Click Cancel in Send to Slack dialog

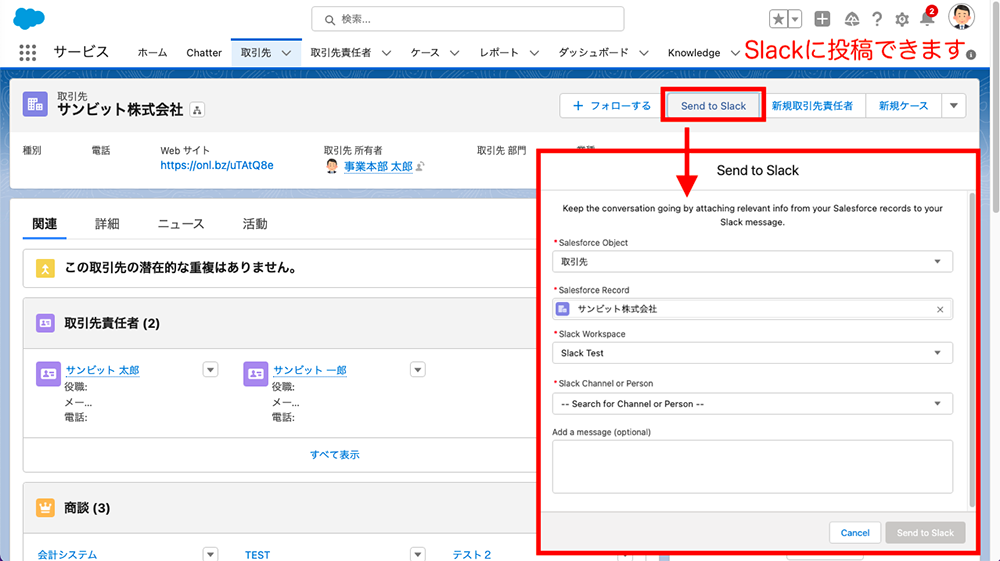pos(855,532)
